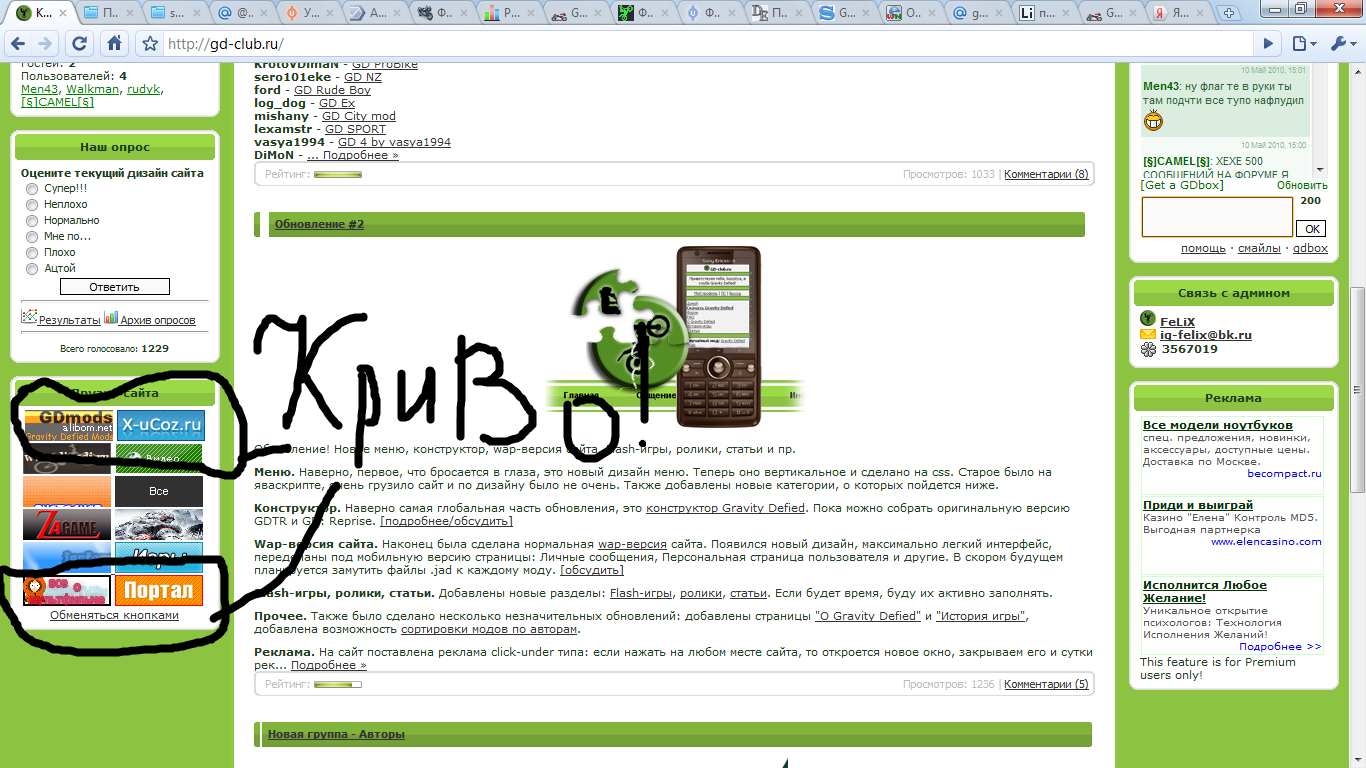Open GD 4 by vasya1994 link
The height and width of the screenshot is (768, 1366).
click(x=394, y=142)
